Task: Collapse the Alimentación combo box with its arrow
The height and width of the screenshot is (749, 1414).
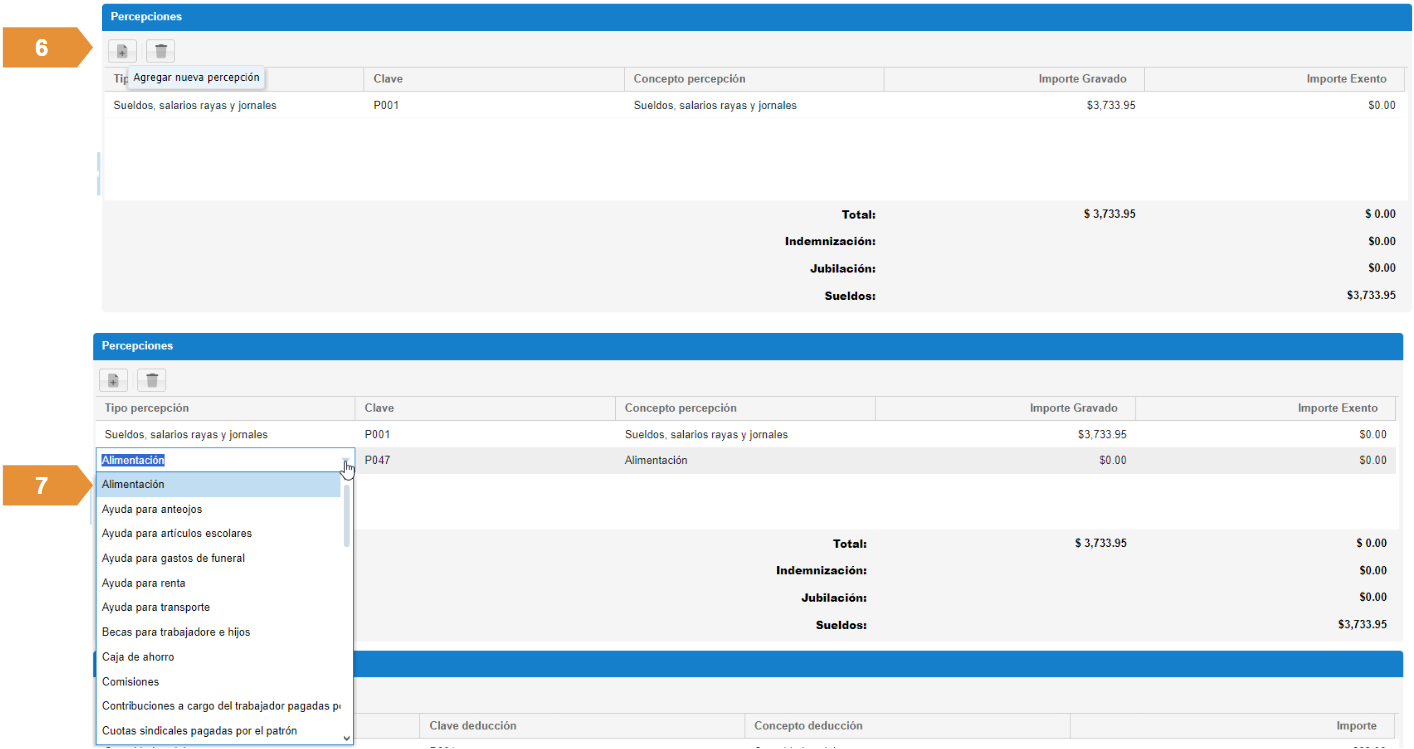Action: click(x=345, y=461)
